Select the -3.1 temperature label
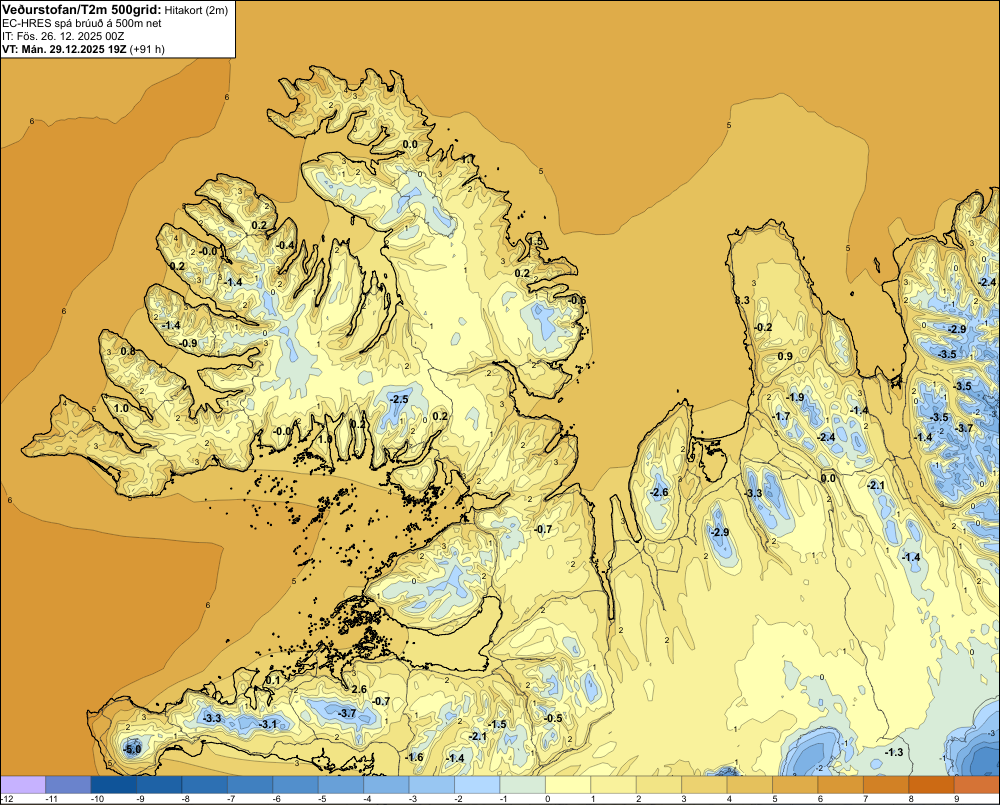Image resolution: width=1000 pixels, height=805 pixels. [x=268, y=724]
